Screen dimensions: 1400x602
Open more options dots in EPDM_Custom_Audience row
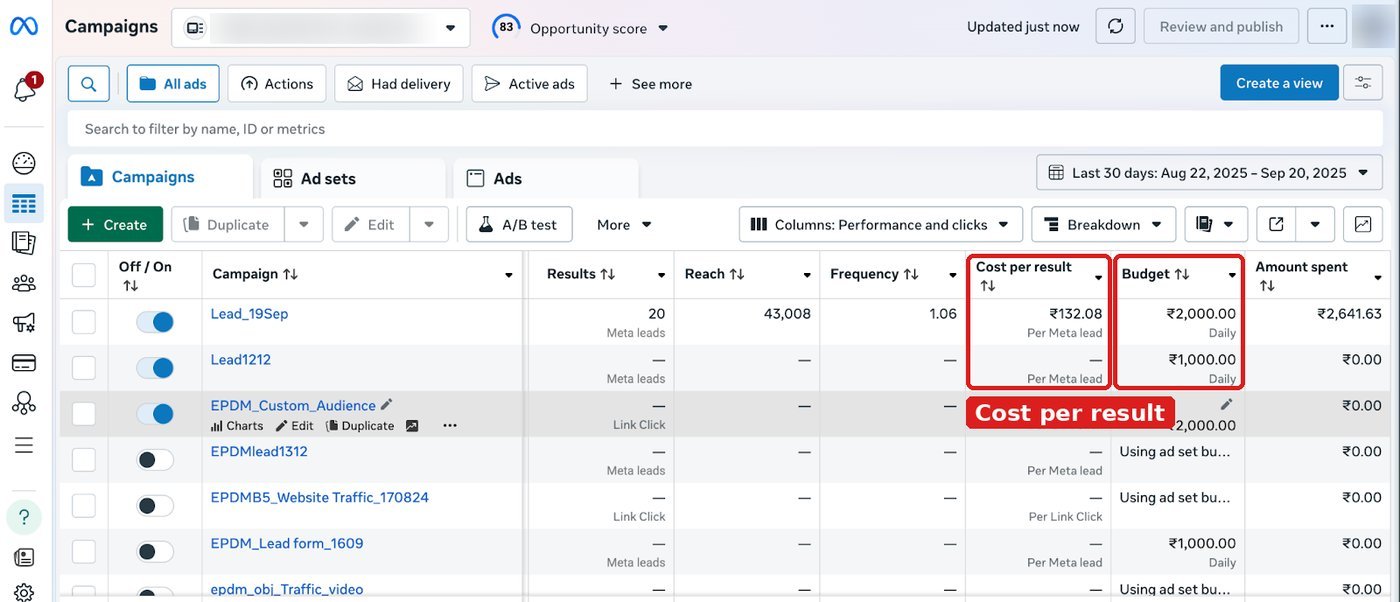pyautogui.click(x=450, y=425)
